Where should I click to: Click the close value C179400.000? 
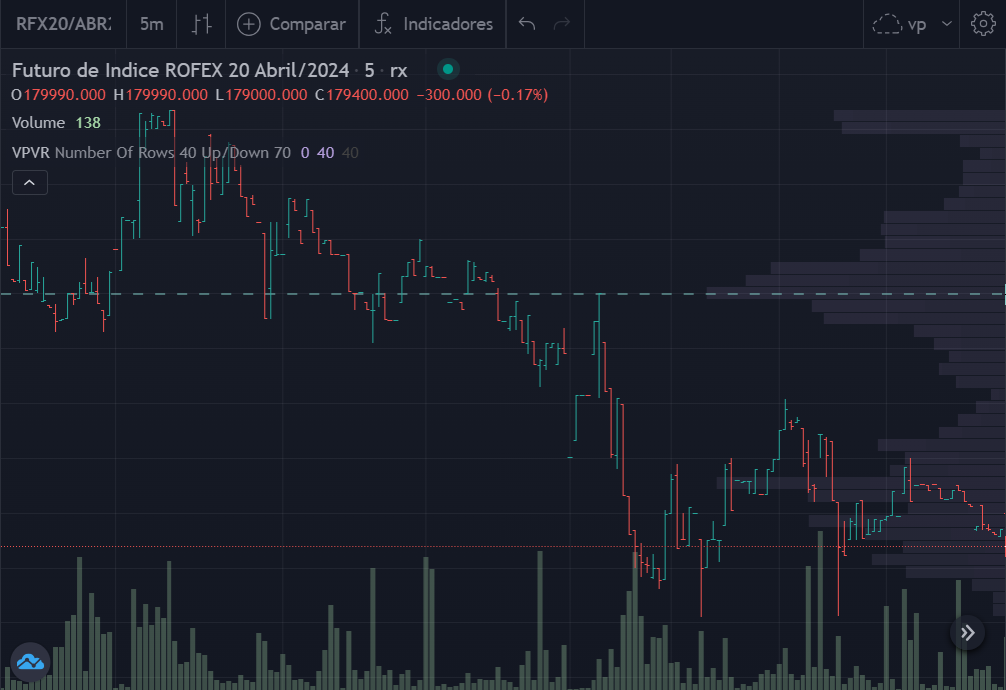(x=362, y=95)
